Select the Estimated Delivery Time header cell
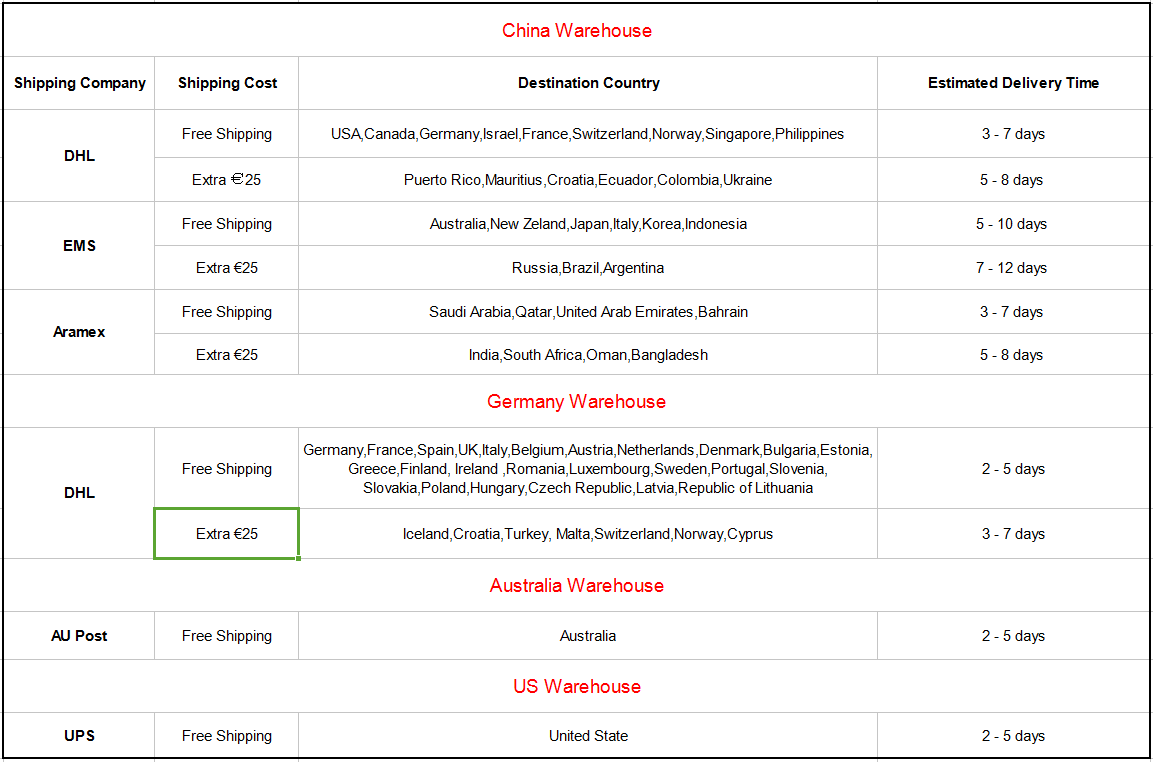This screenshot has height=762, width=1153. pyautogui.click(x=1013, y=83)
